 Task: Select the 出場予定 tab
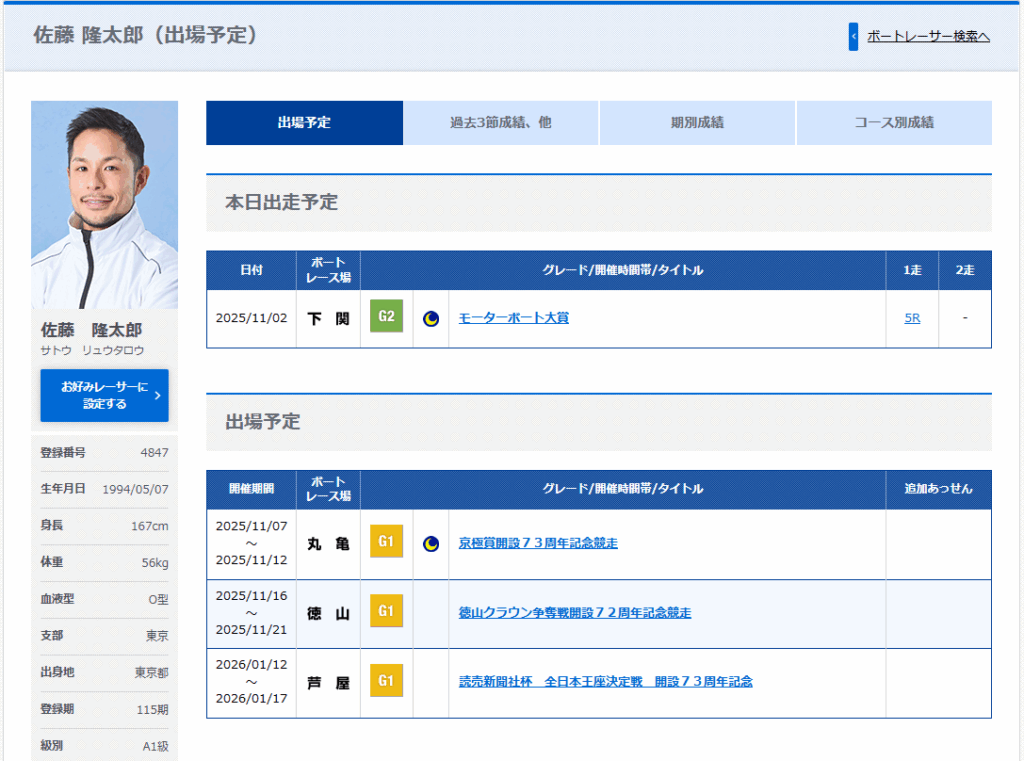pyautogui.click(x=304, y=123)
